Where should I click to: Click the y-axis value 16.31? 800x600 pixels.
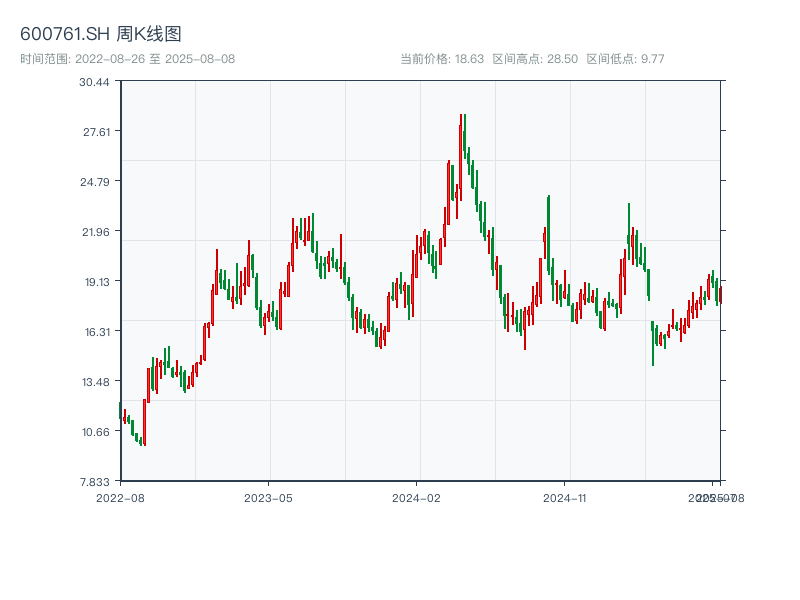[97, 332]
